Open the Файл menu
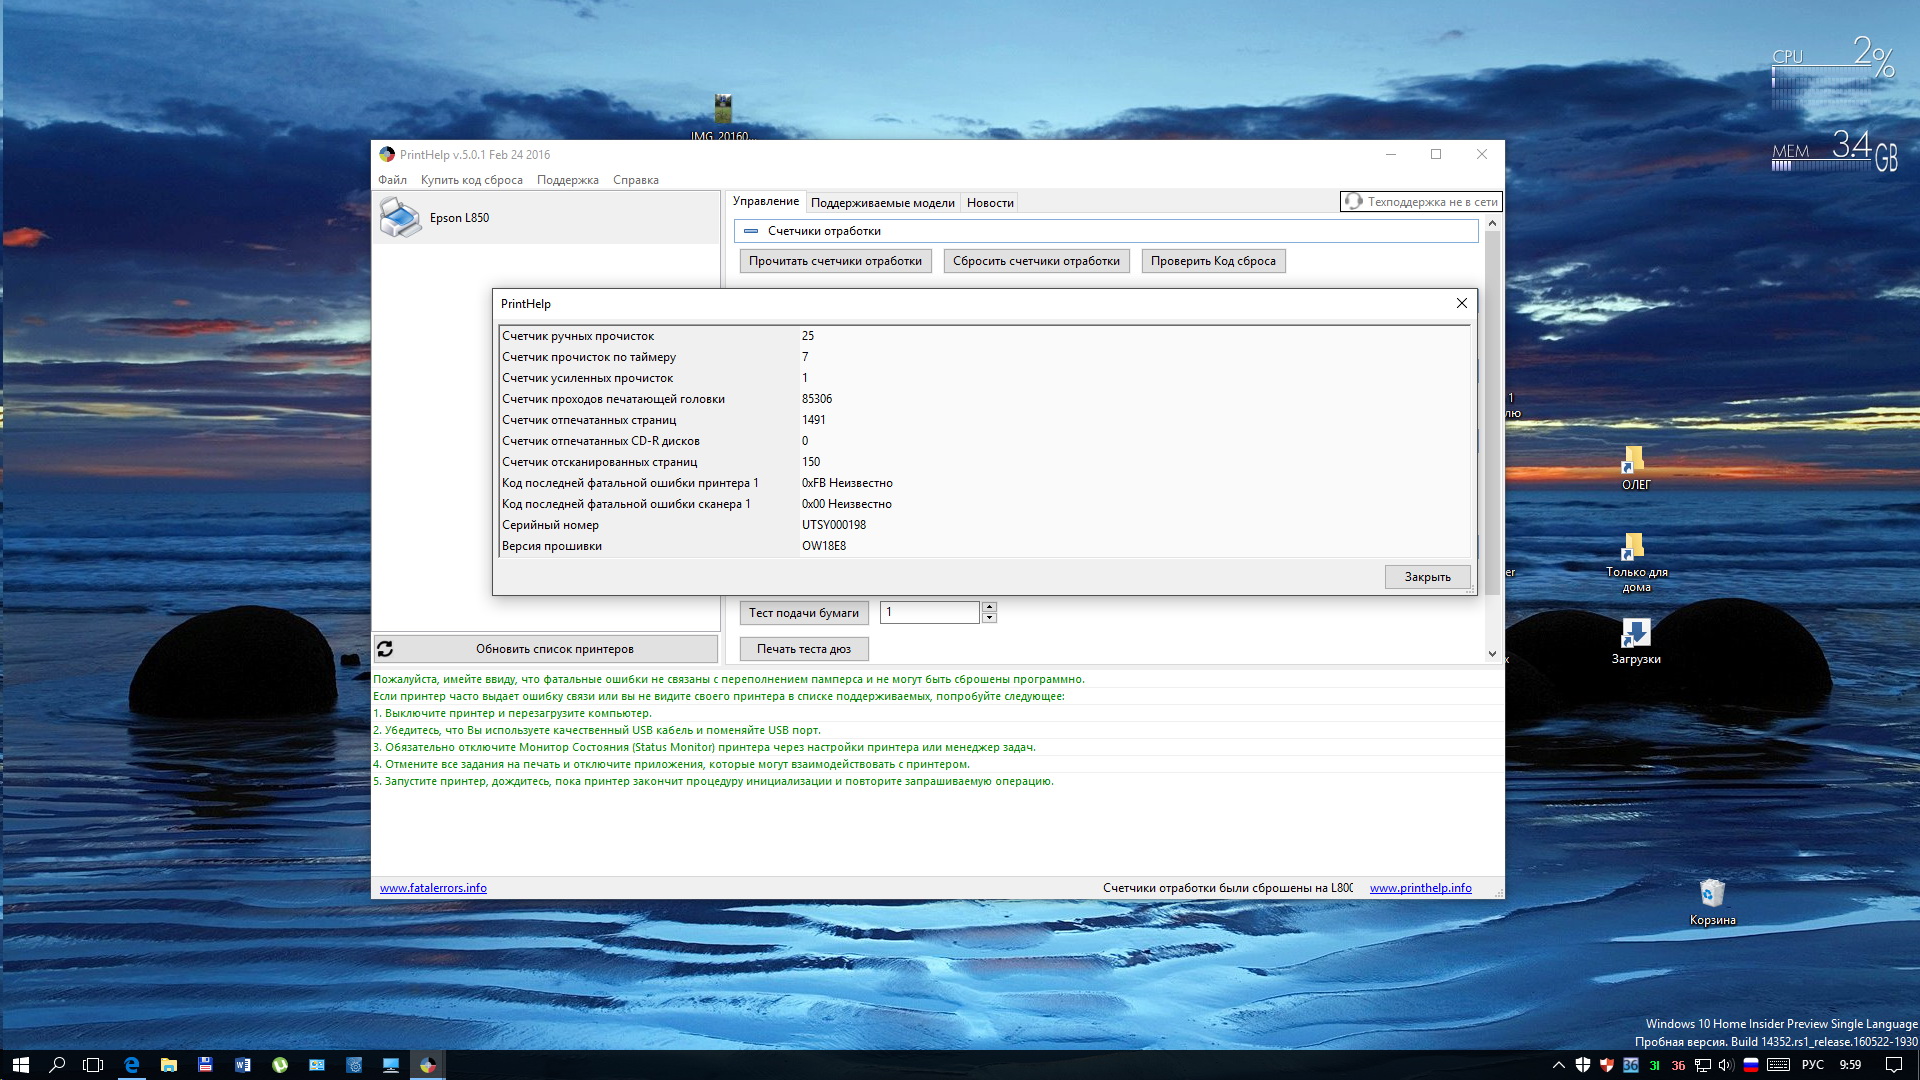This screenshot has width=1920, height=1080. click(392, 180)
